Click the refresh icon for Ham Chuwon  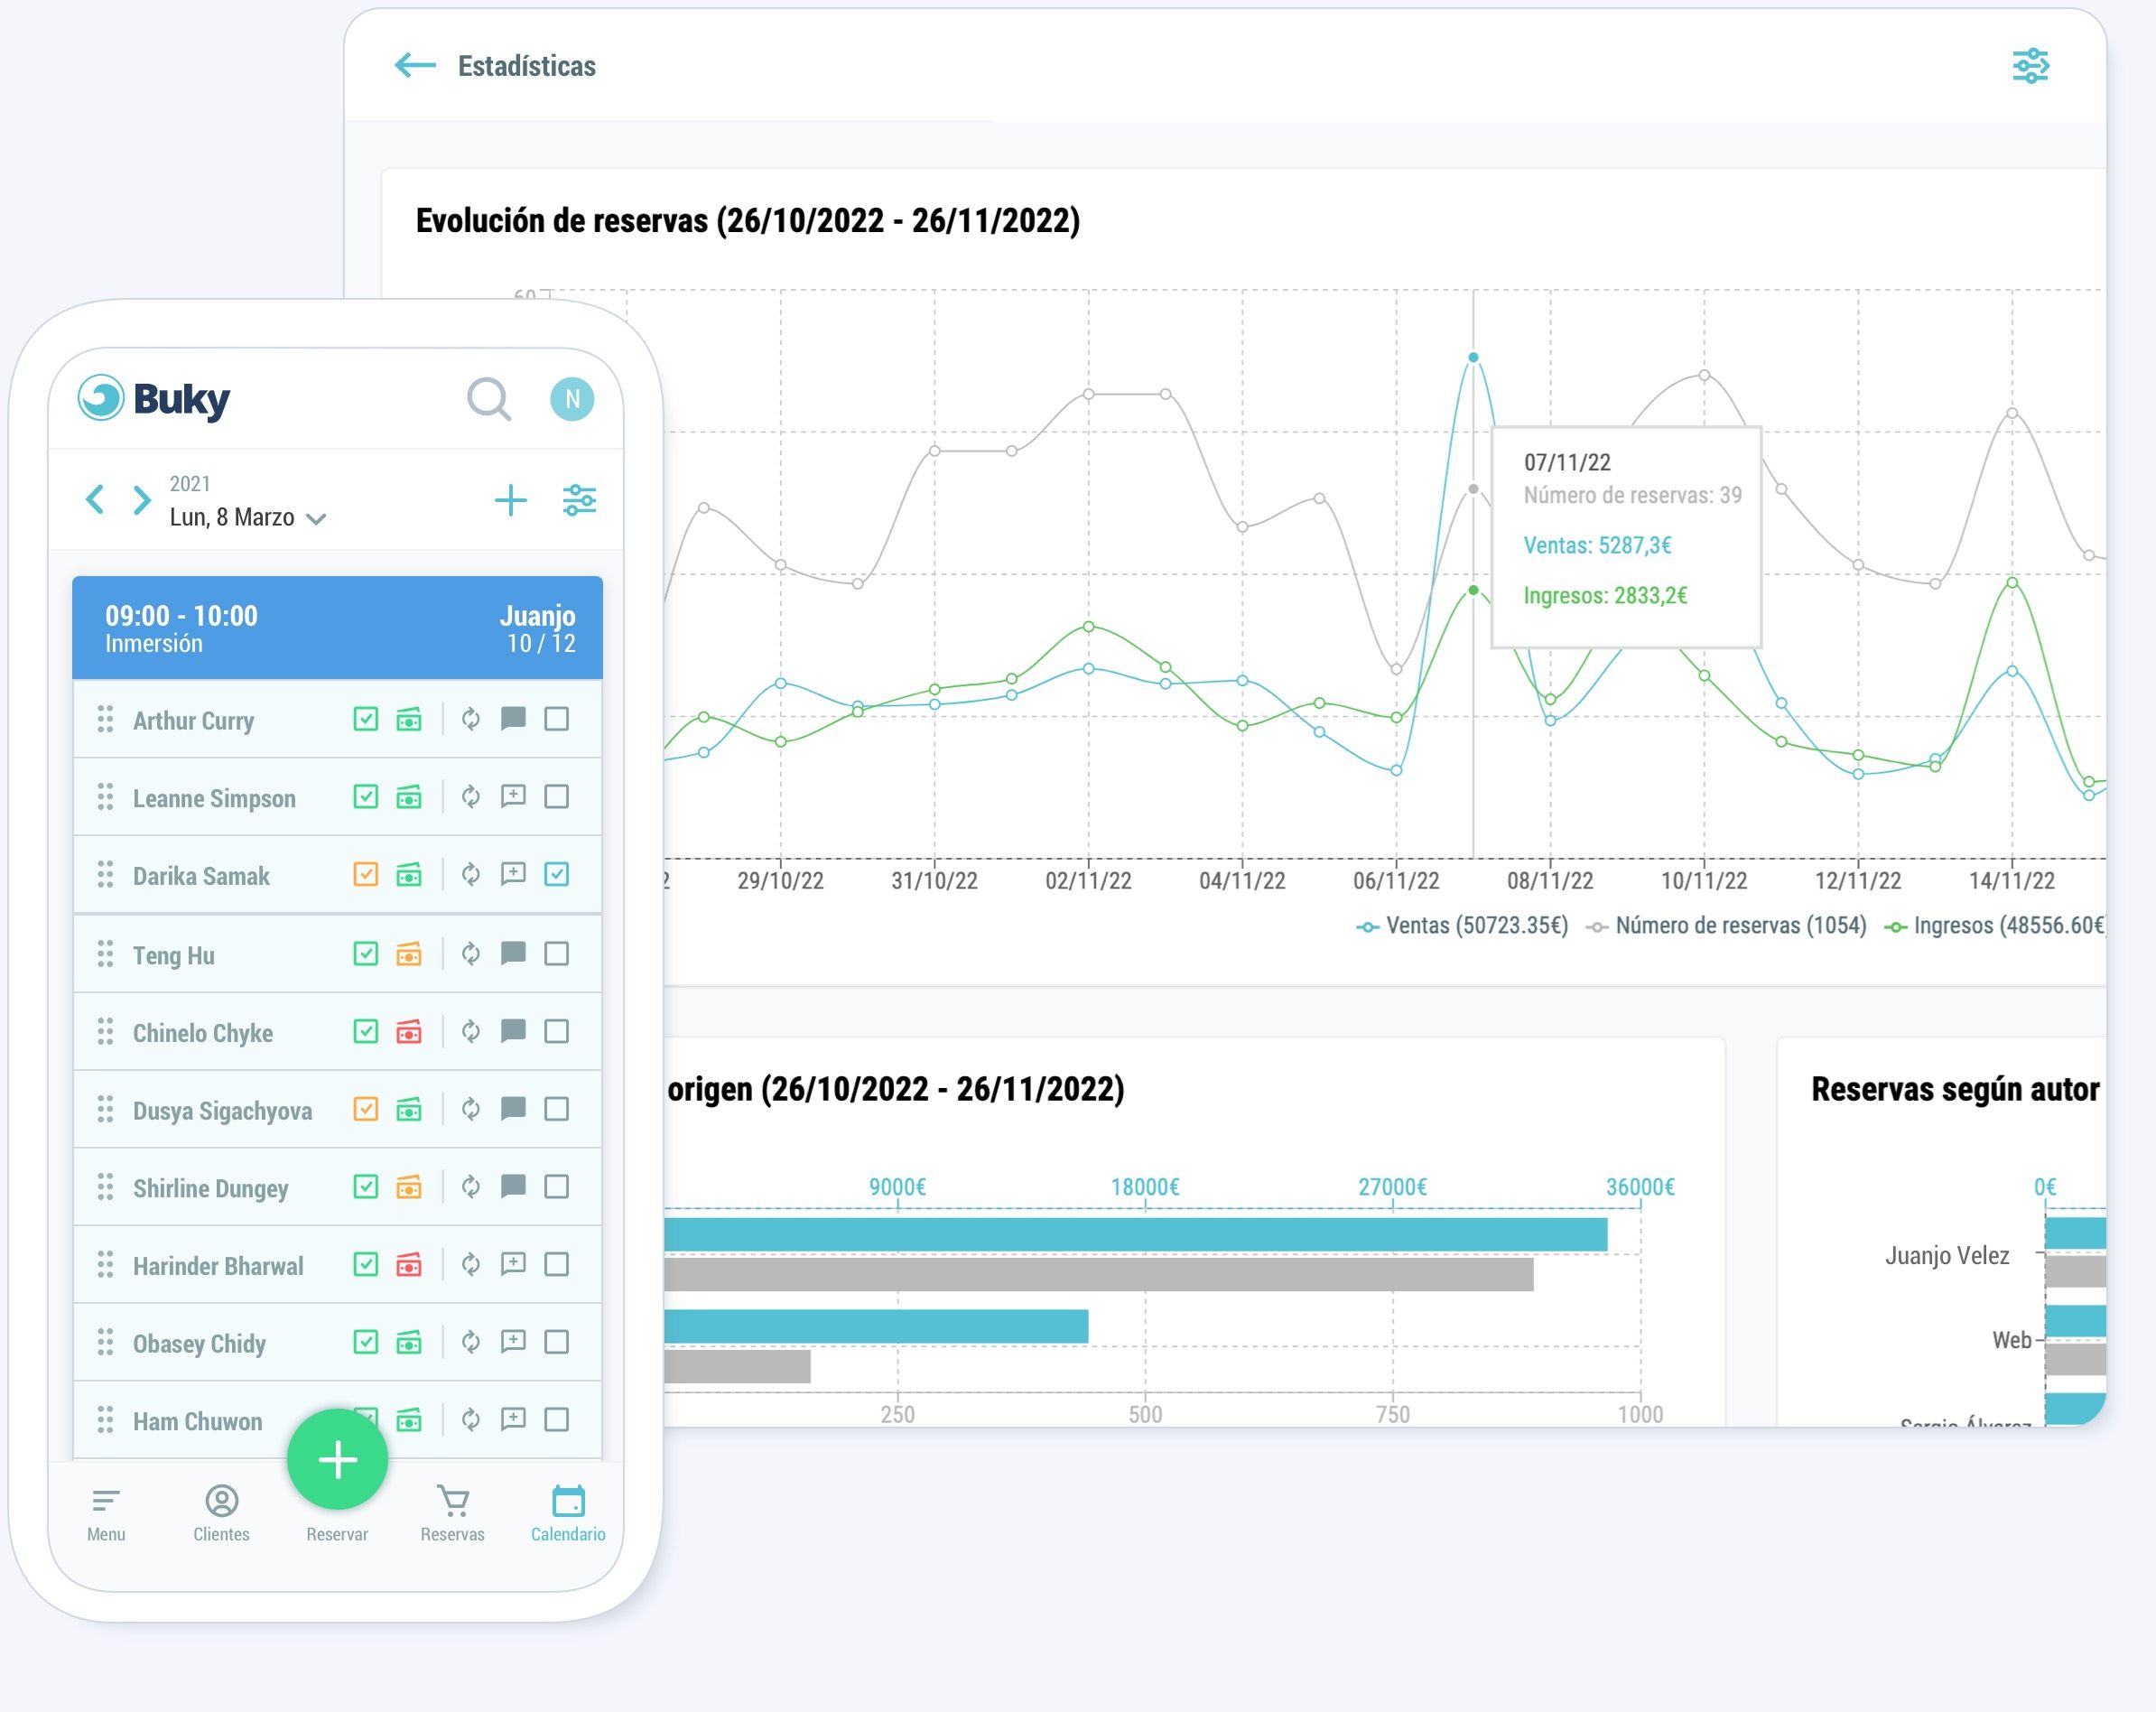[471, 1419]
